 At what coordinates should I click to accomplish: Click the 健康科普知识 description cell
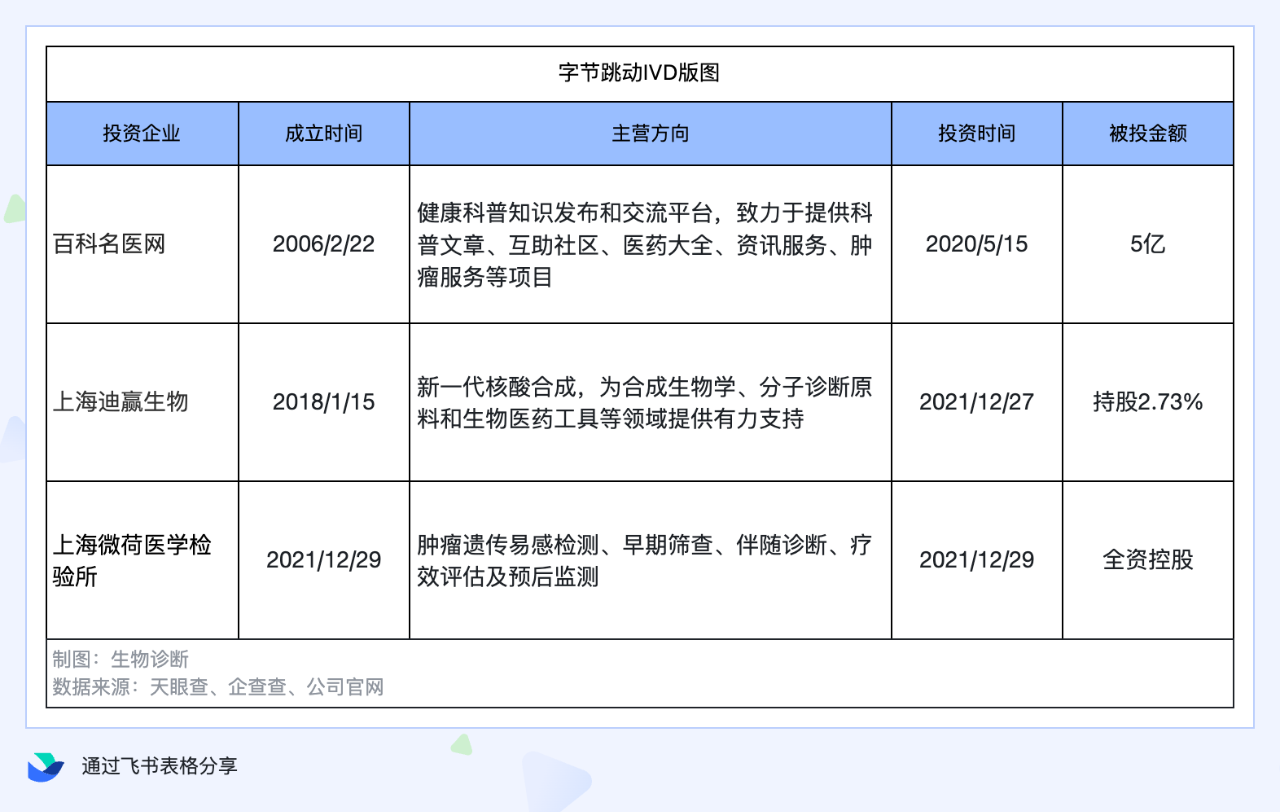tap(650, 244)
